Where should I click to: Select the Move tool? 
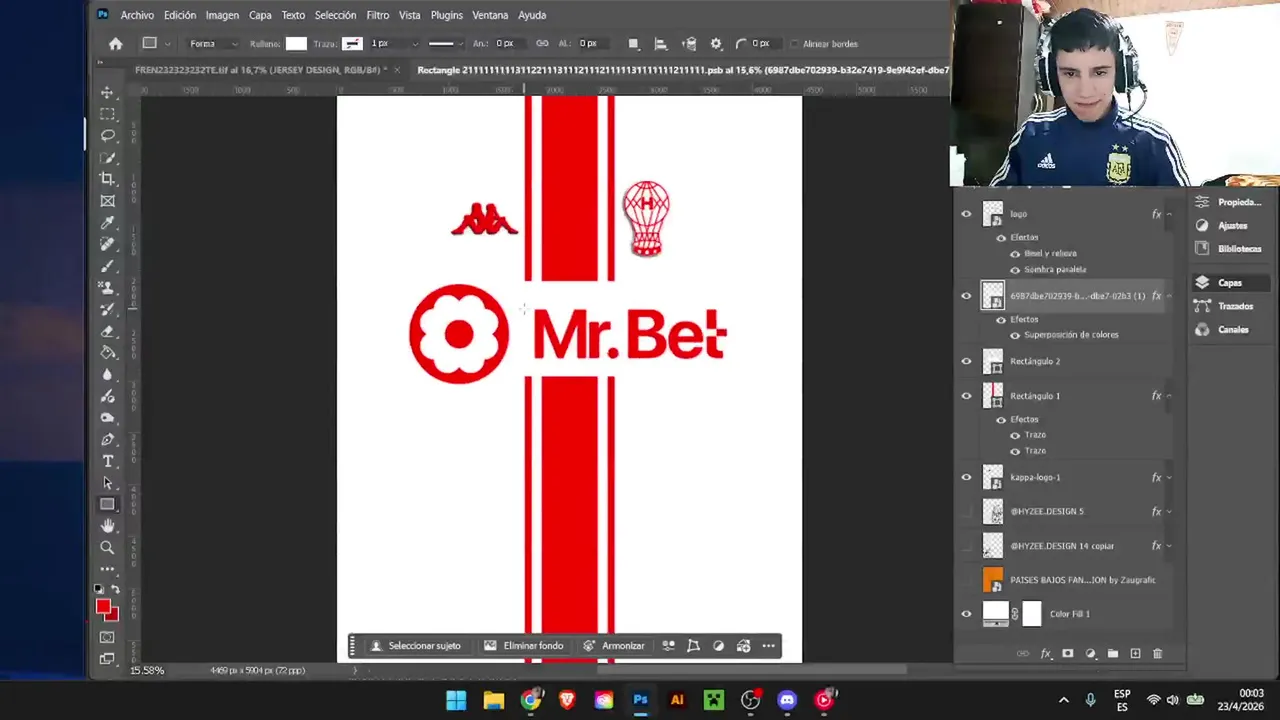tap(107, 92)
